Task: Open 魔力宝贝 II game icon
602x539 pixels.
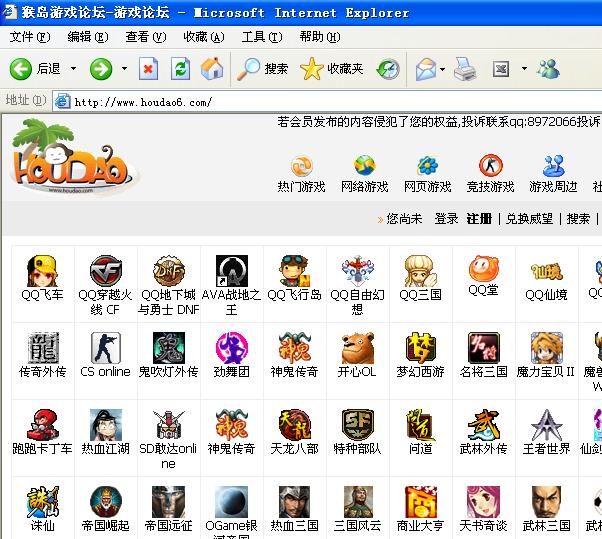Action: point(546,348)
